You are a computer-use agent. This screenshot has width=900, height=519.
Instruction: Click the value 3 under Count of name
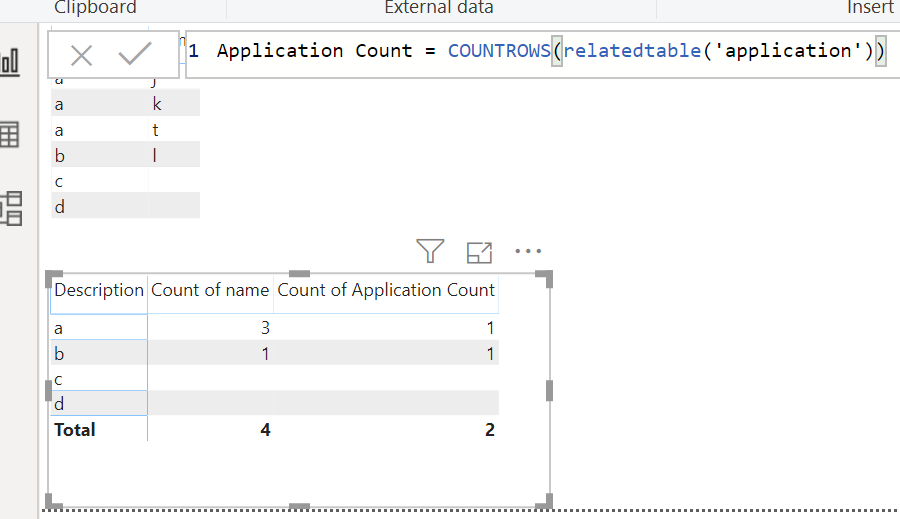tap(265, 328)
